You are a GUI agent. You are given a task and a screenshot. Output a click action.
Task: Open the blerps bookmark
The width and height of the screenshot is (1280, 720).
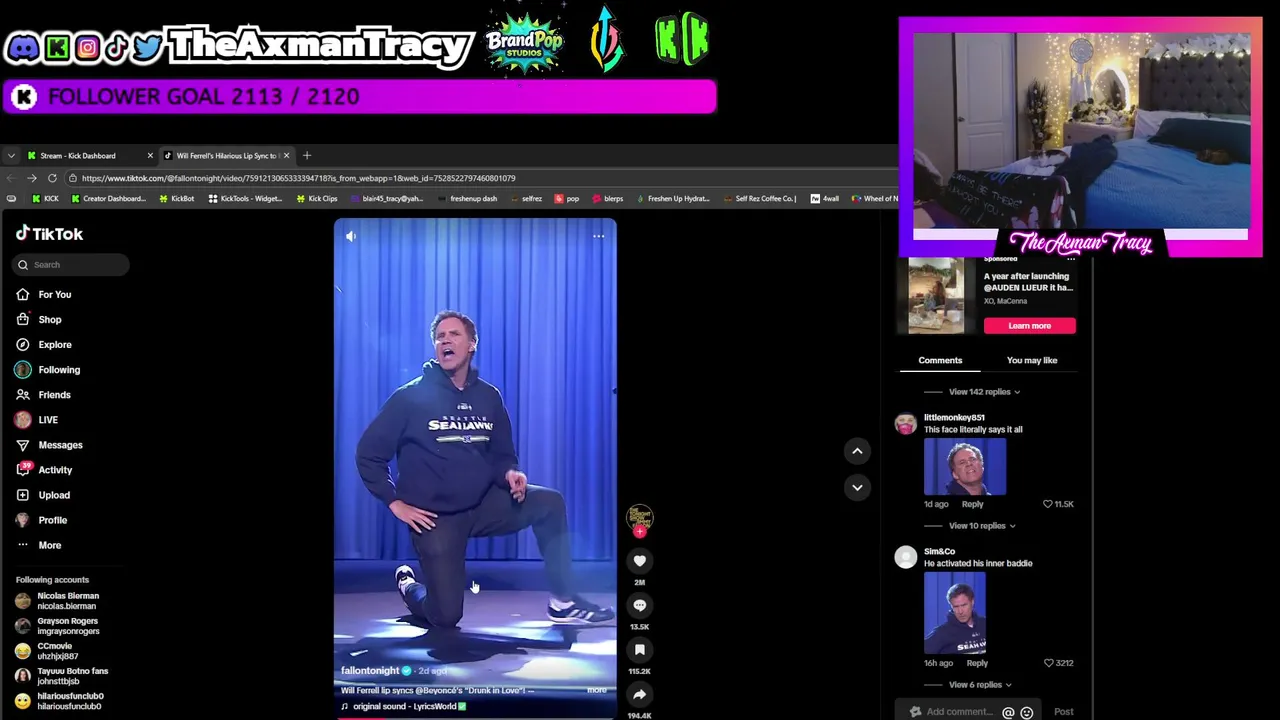click(x=607, y=199)
